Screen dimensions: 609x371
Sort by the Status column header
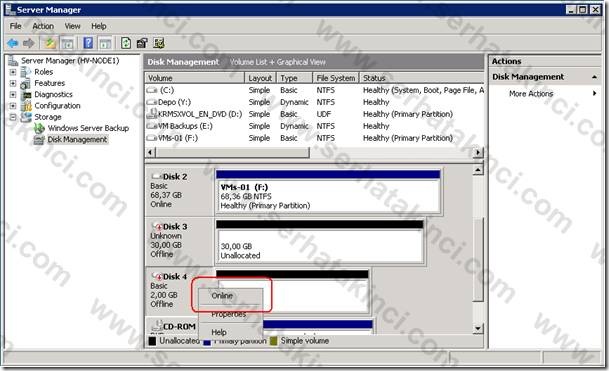pos(422,78)
